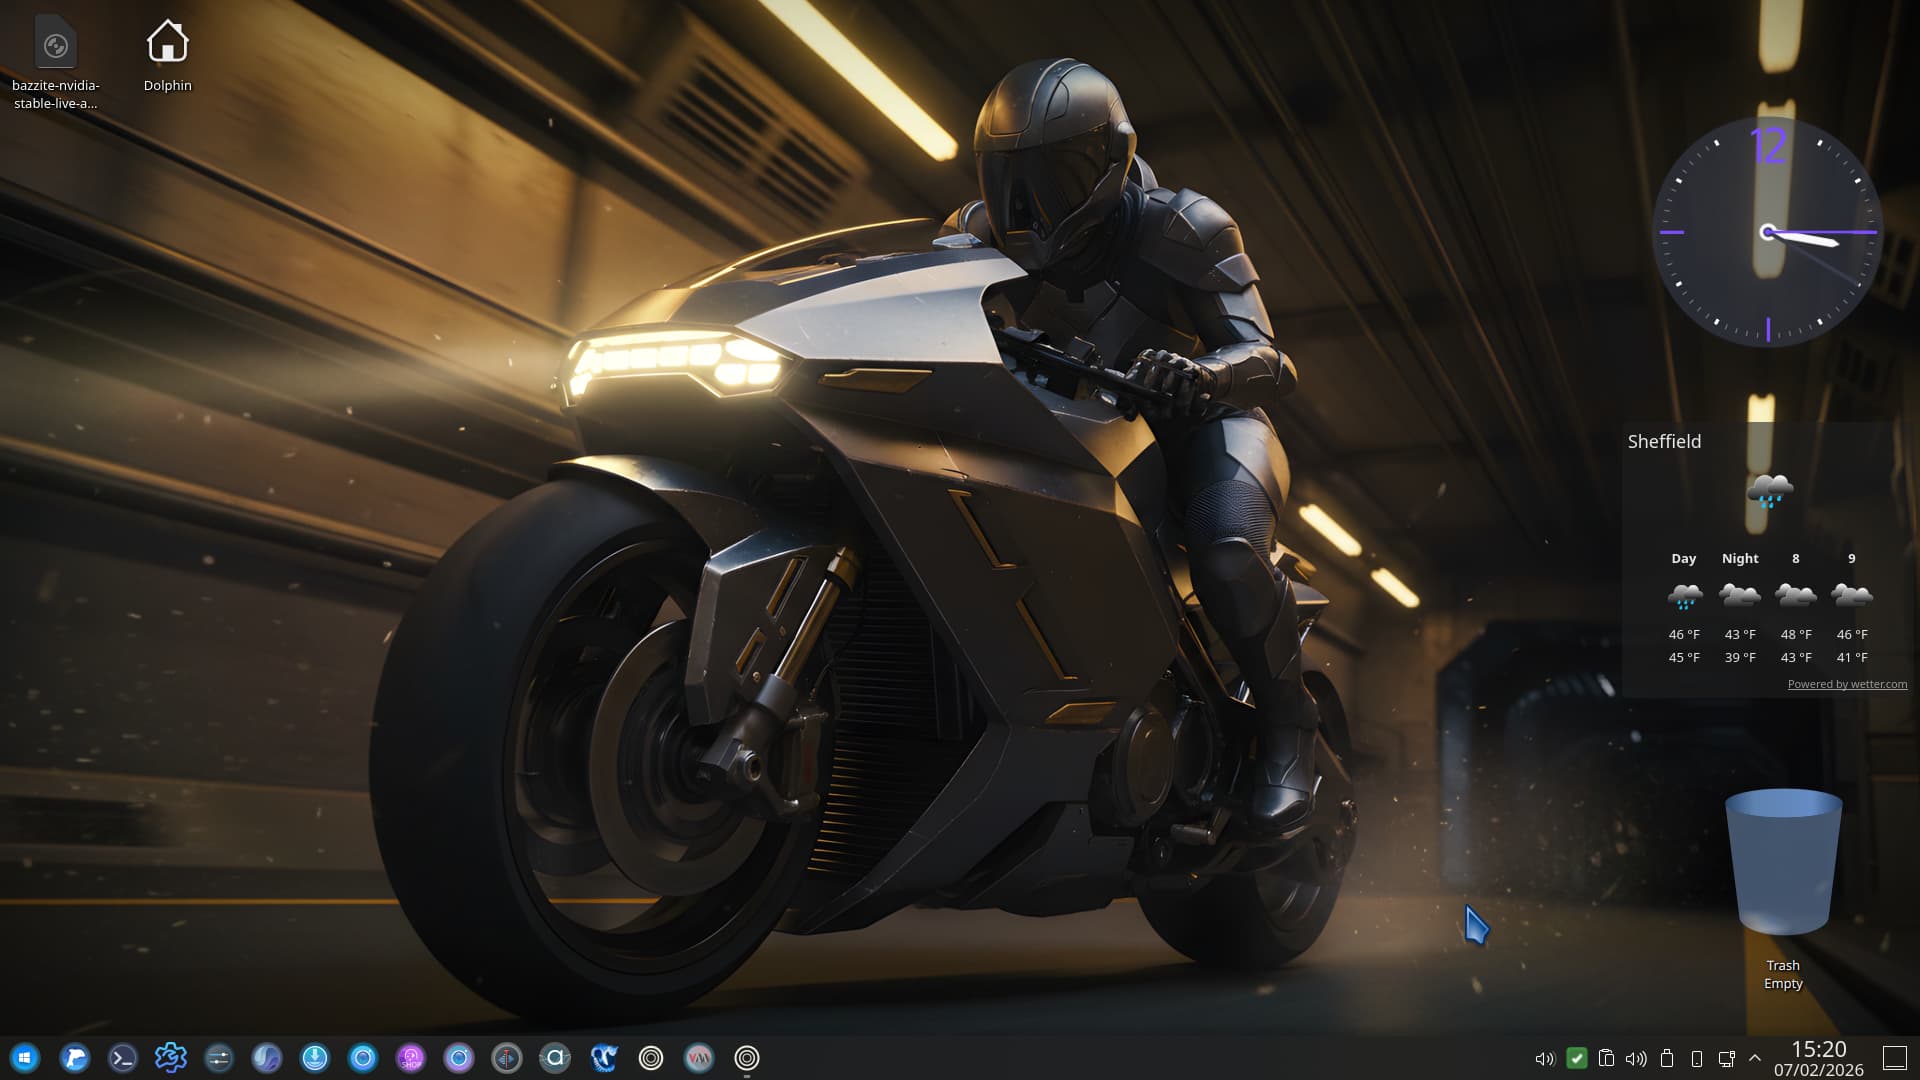This screenshot has width=1920, height=1080.
Task: Open the clipboard tray icon
Action: (1606, 1058)
